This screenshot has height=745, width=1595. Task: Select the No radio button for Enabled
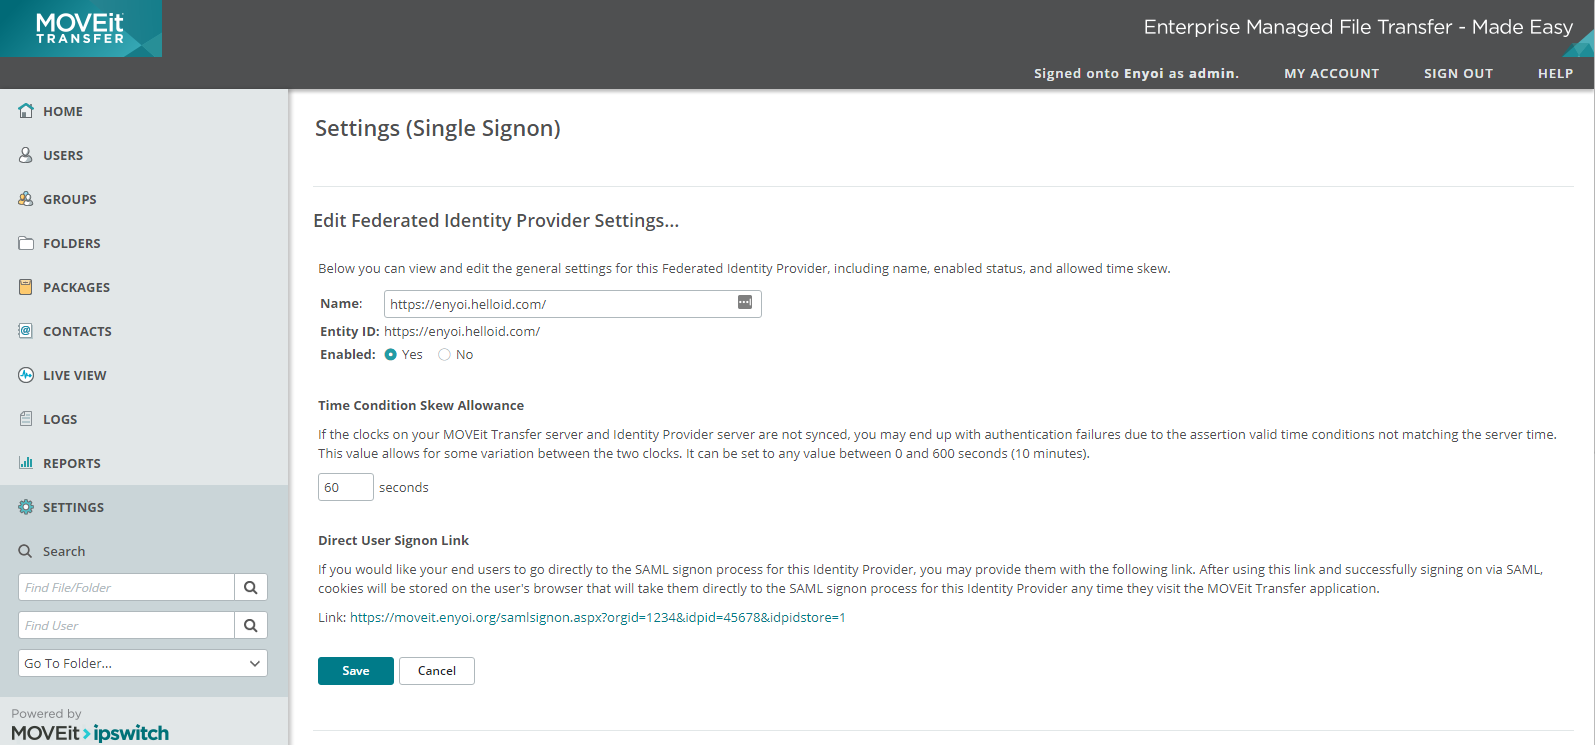pyautogui.click(x=445, y=355)
